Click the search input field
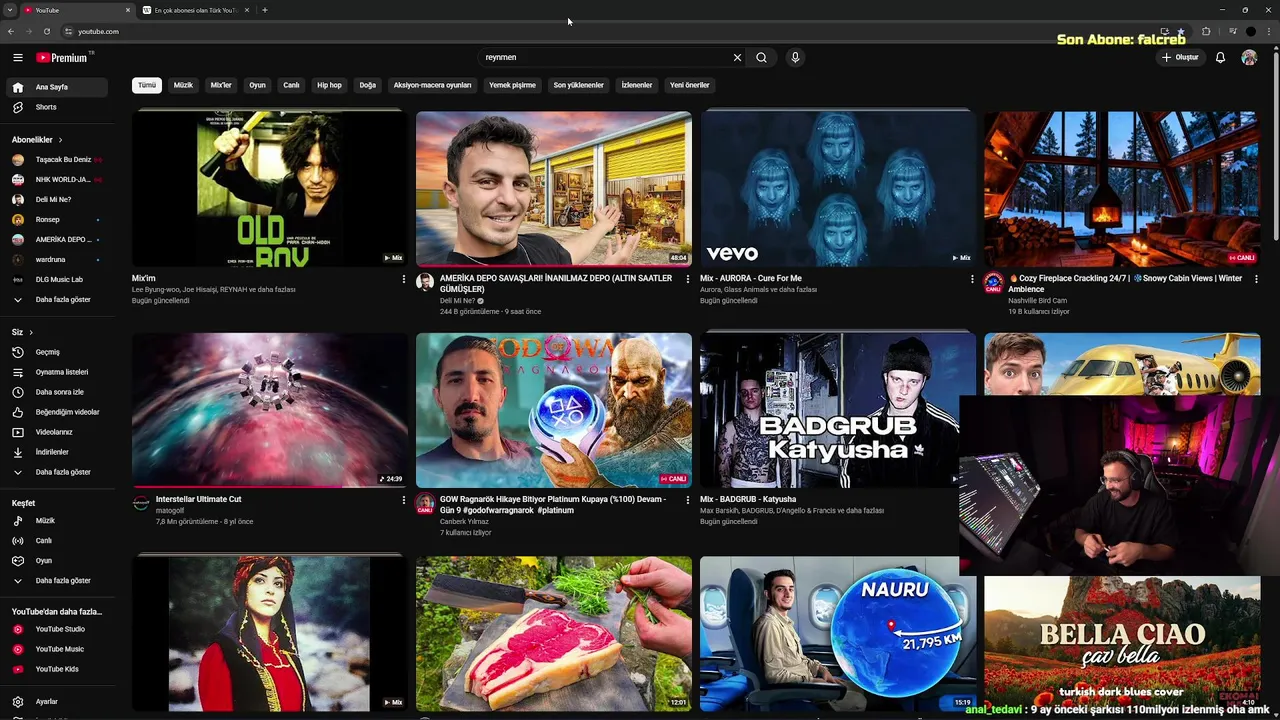The width and height of the screenshot is (1280, 720). tap(605, 58)
